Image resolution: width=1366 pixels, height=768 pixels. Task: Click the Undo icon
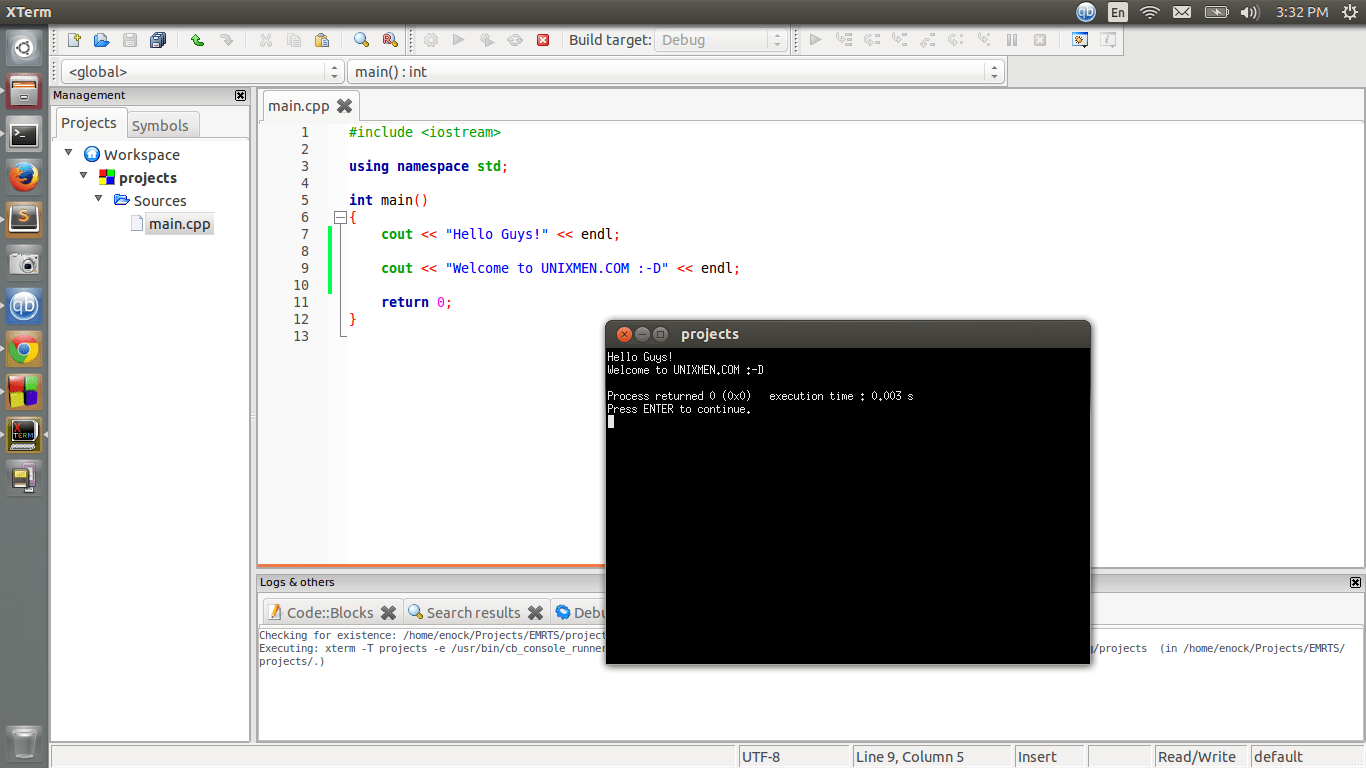pos(196,40)
